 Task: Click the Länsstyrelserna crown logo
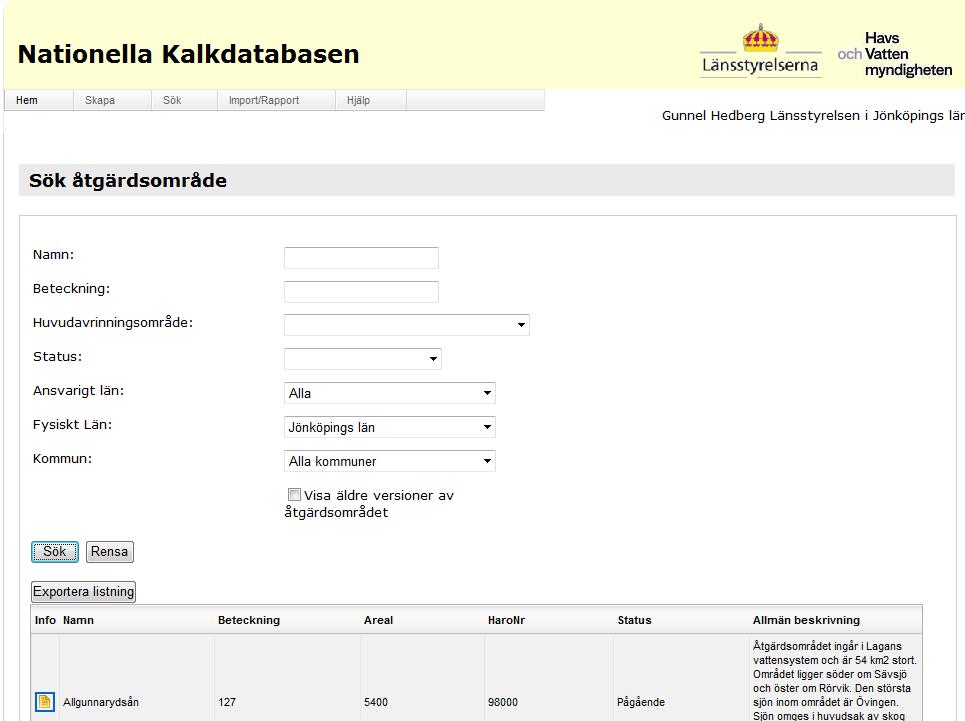pos(761,50)
